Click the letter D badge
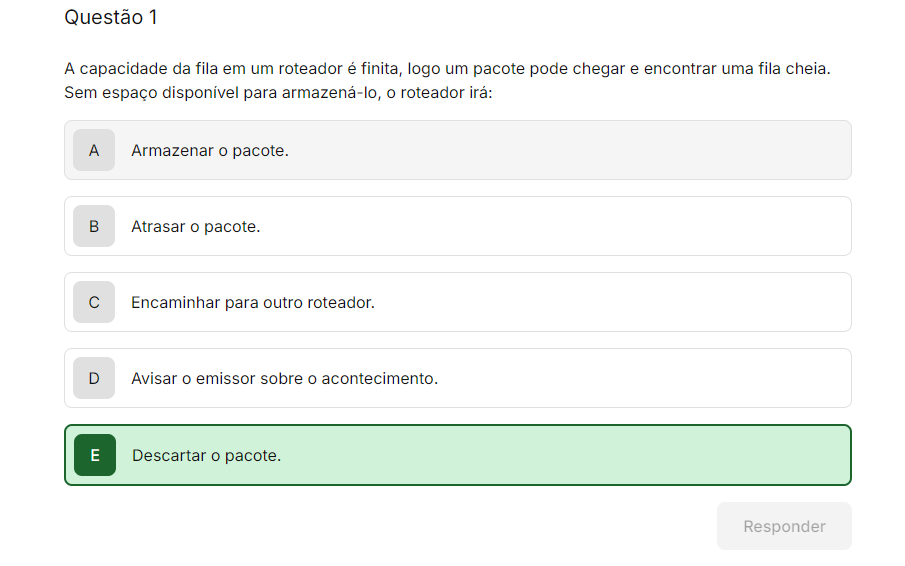 click(94, 378)
